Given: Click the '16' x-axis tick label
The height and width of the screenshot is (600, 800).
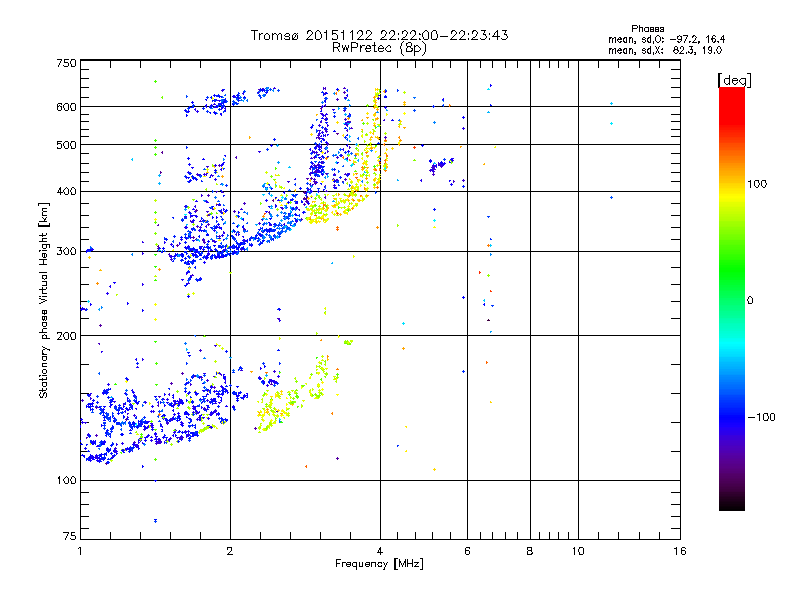Looking at the screenshot, I should (680, 551).
